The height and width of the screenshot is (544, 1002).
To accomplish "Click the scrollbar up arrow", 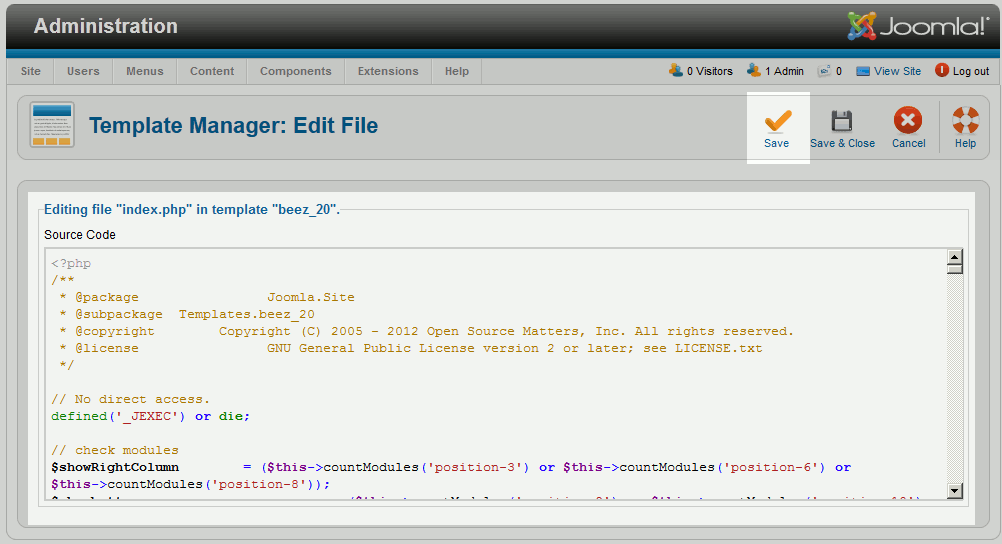I will pos(955,257).
